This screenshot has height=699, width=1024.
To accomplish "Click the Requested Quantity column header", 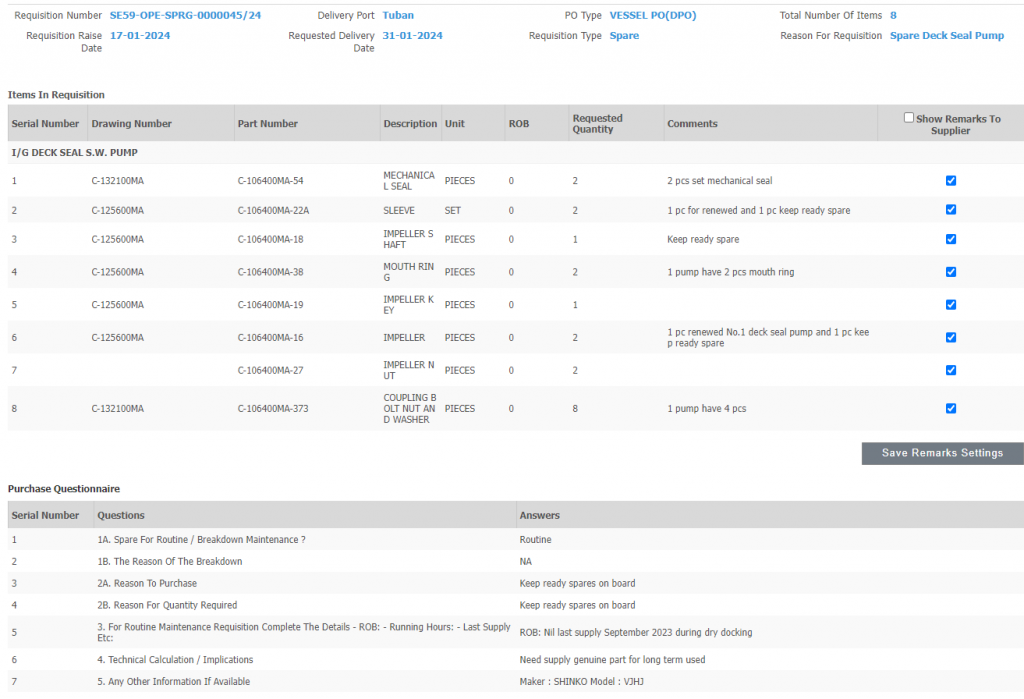I will tap(597, 124).
